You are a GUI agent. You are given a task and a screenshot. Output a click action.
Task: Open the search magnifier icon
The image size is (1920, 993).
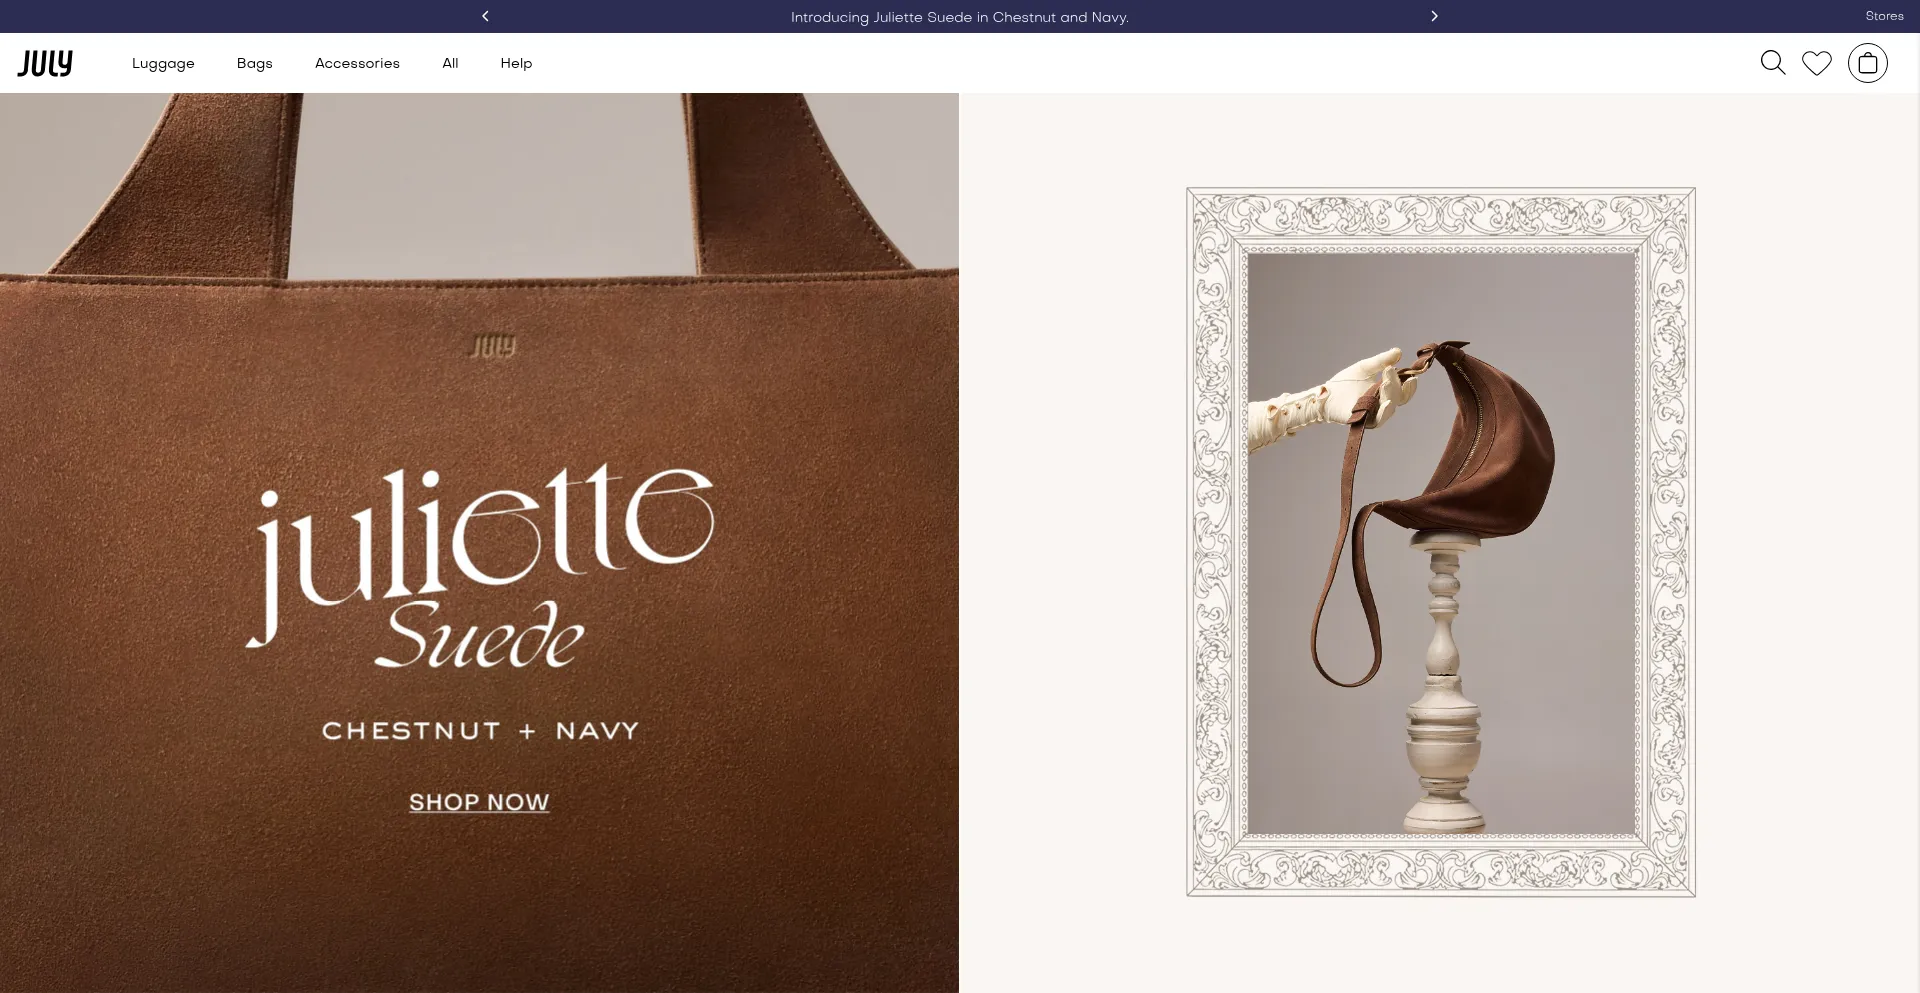coord(1772,63)
